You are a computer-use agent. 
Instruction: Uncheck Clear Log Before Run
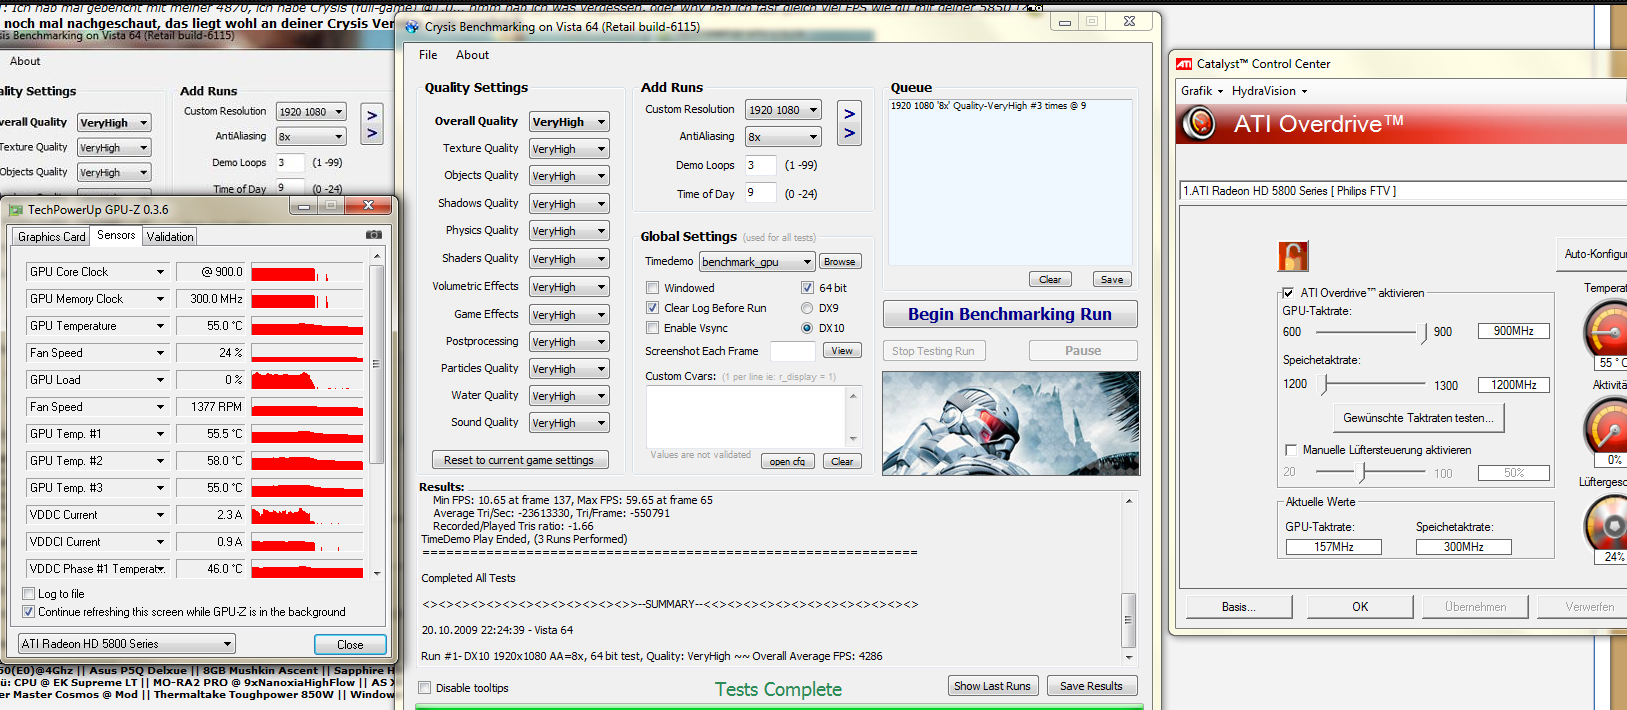point(652,308)
